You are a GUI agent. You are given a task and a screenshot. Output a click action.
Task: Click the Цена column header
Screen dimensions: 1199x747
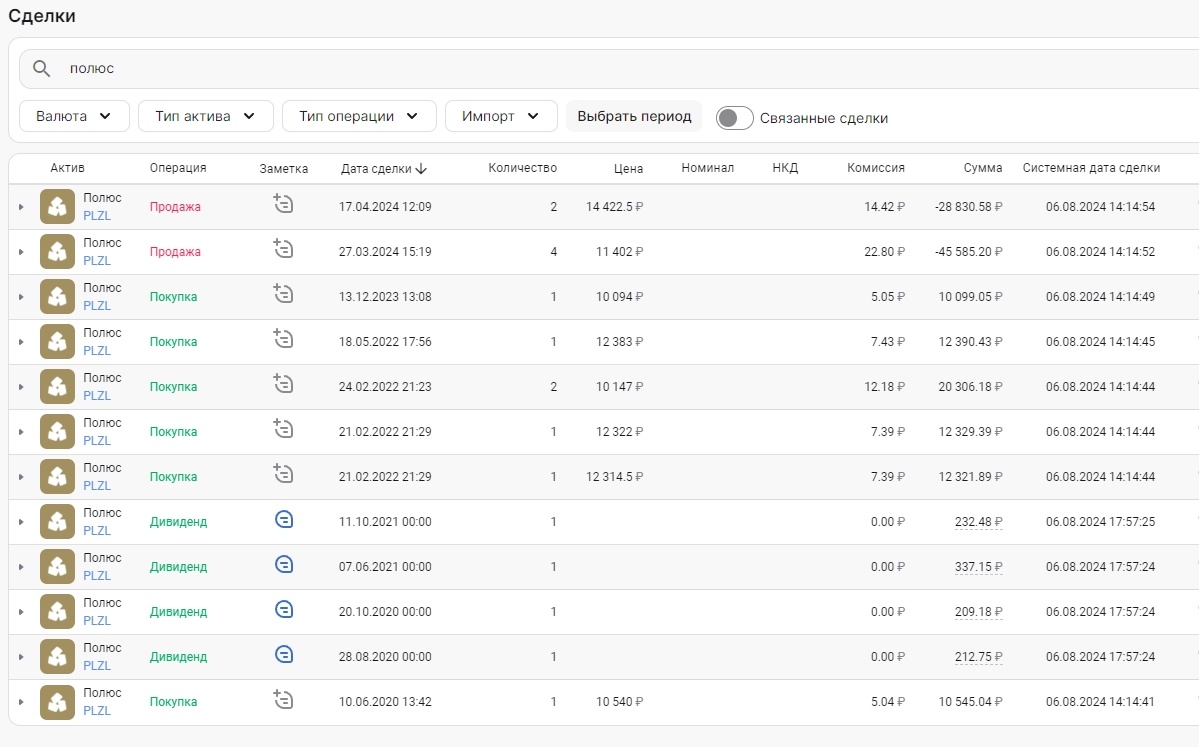coord(629,168)
